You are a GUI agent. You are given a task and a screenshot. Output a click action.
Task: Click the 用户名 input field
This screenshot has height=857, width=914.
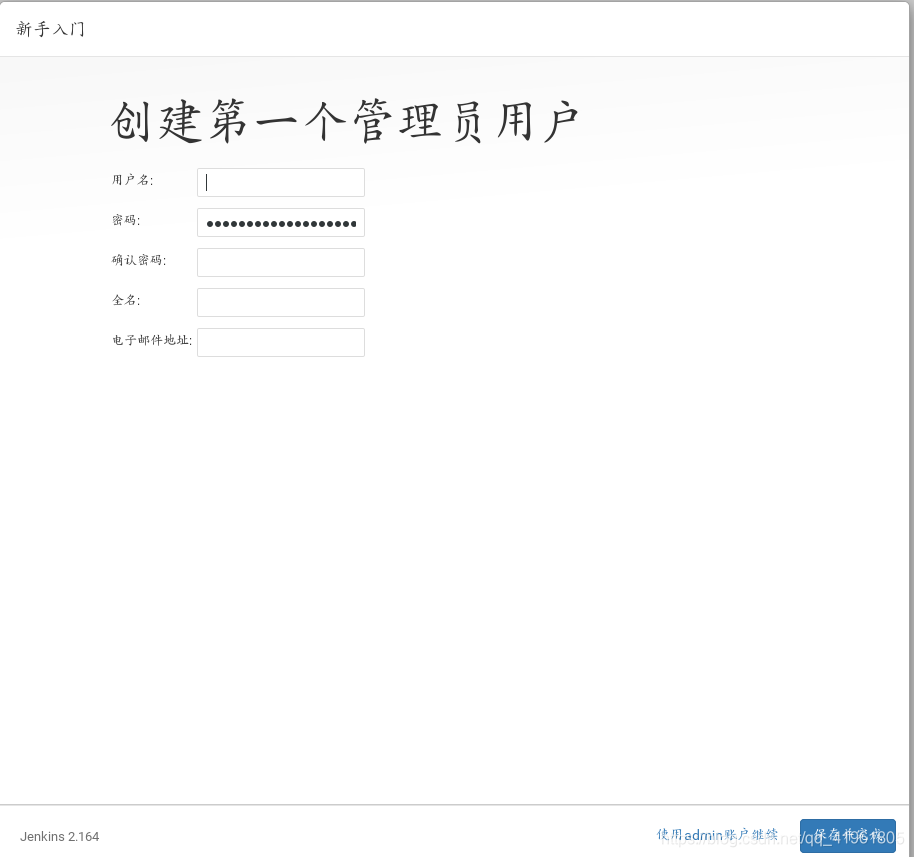click(281, 182)
